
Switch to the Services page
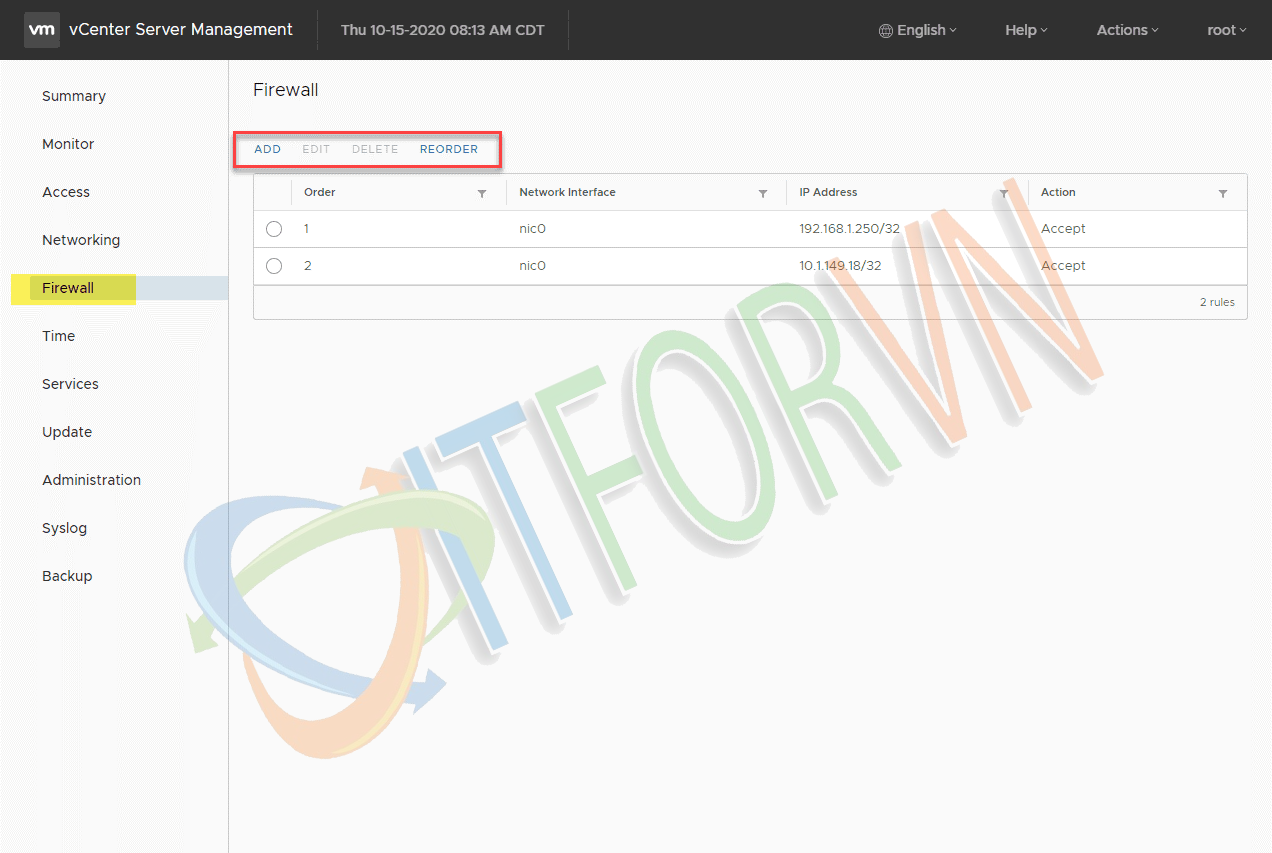point(70,384)
